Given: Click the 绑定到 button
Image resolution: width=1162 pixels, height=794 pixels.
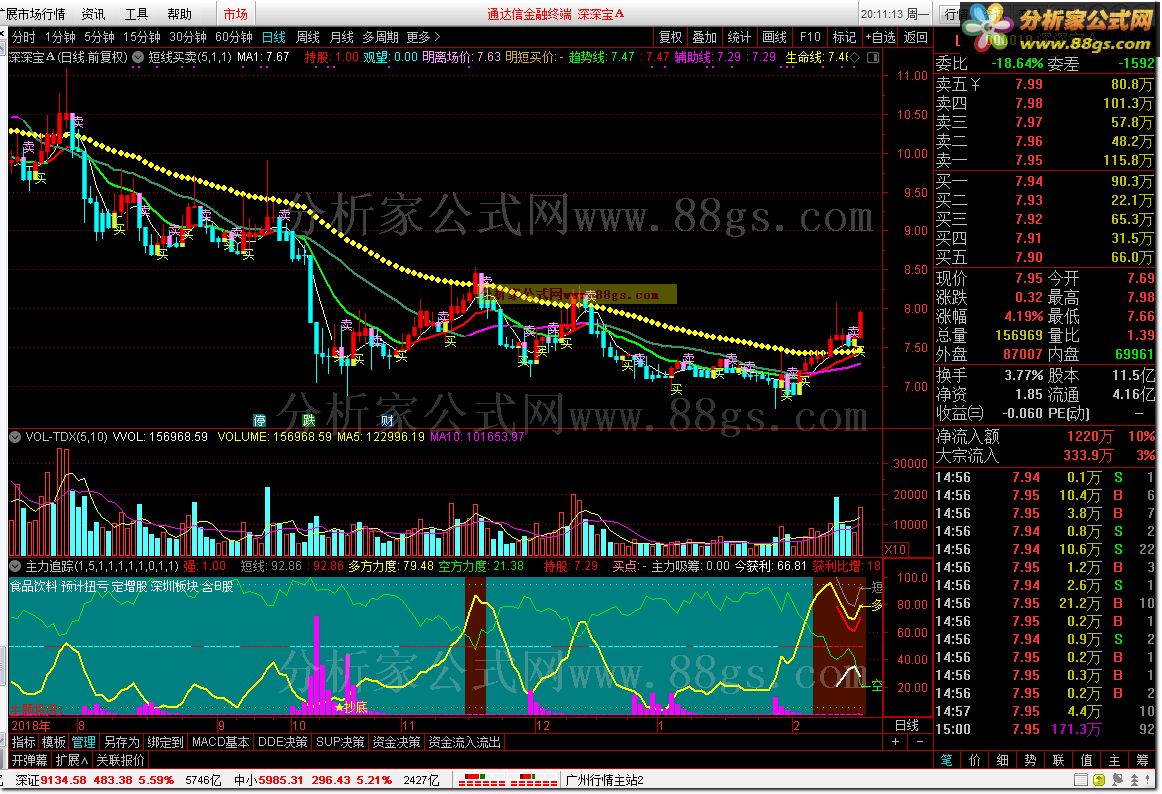Looking at the screenshot, I should [165, 742].
